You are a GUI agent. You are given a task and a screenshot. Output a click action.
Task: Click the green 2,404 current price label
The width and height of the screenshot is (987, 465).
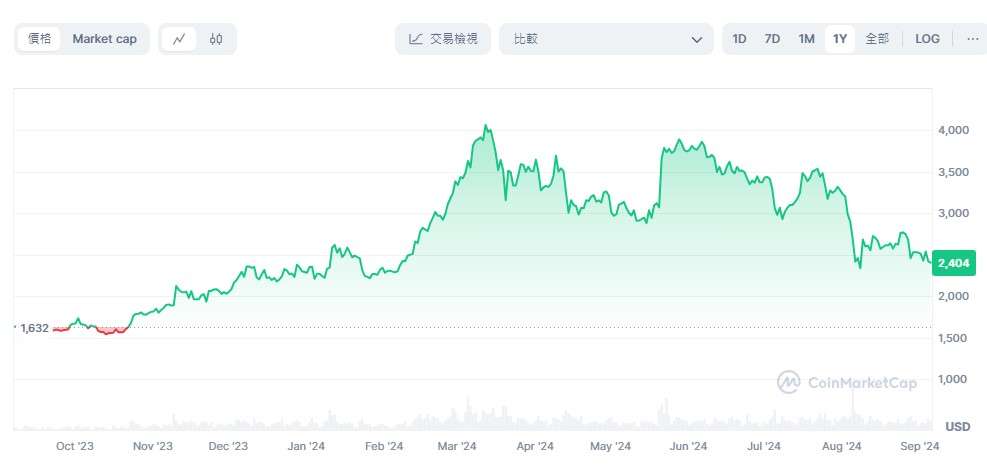pos(955,263)
